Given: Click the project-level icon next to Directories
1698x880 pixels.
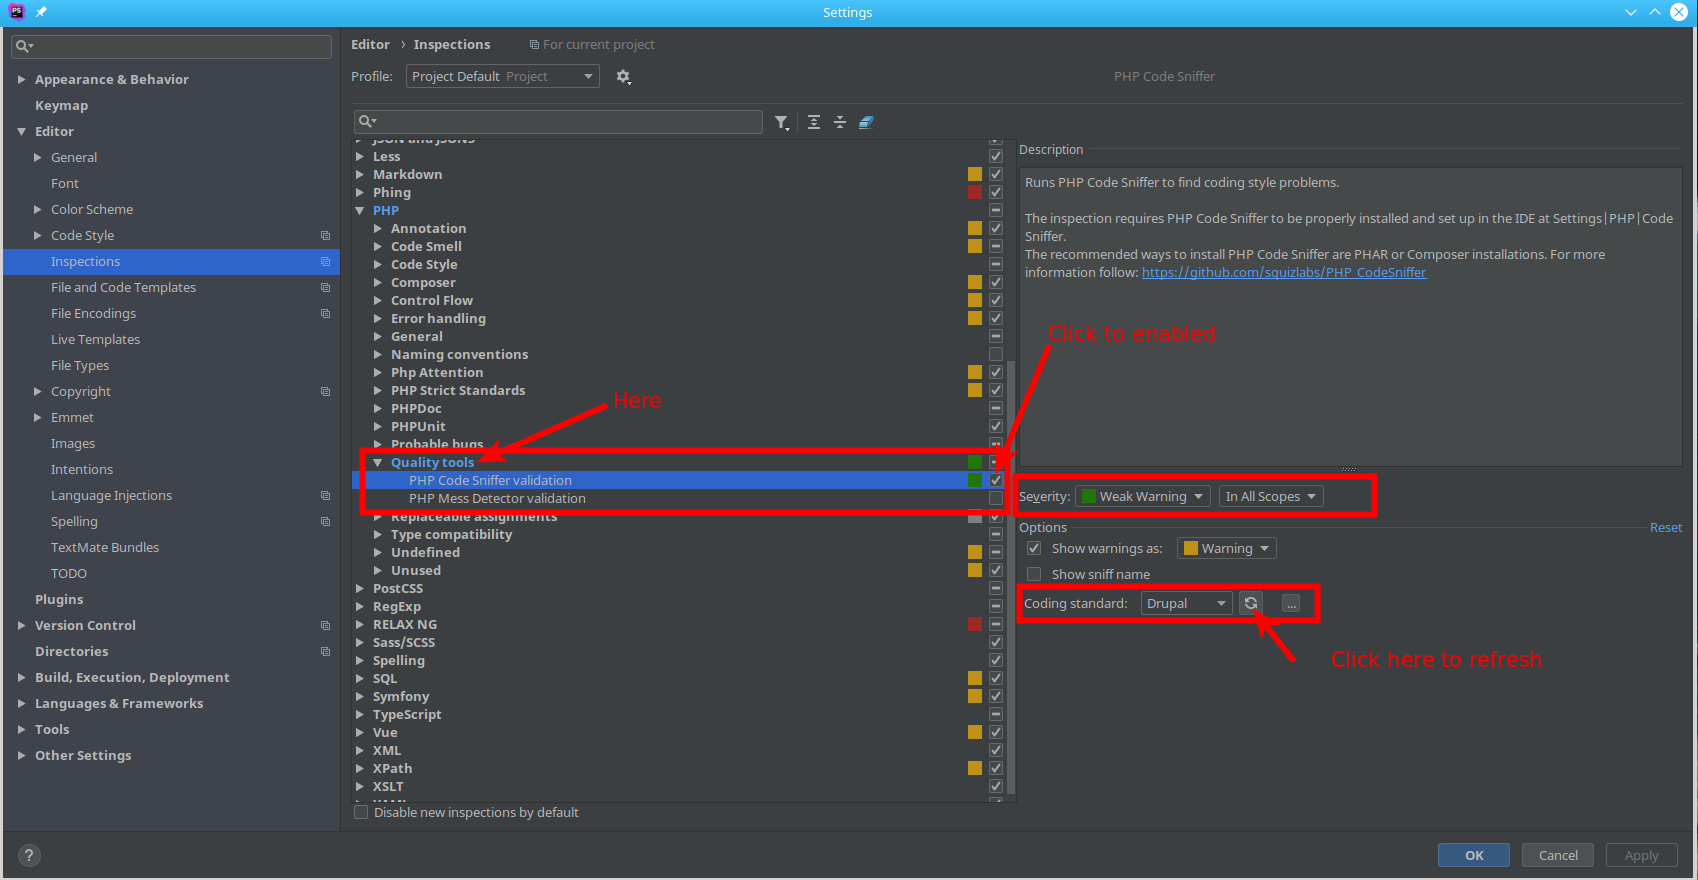Looking at the screenshot, I should 325,651.
